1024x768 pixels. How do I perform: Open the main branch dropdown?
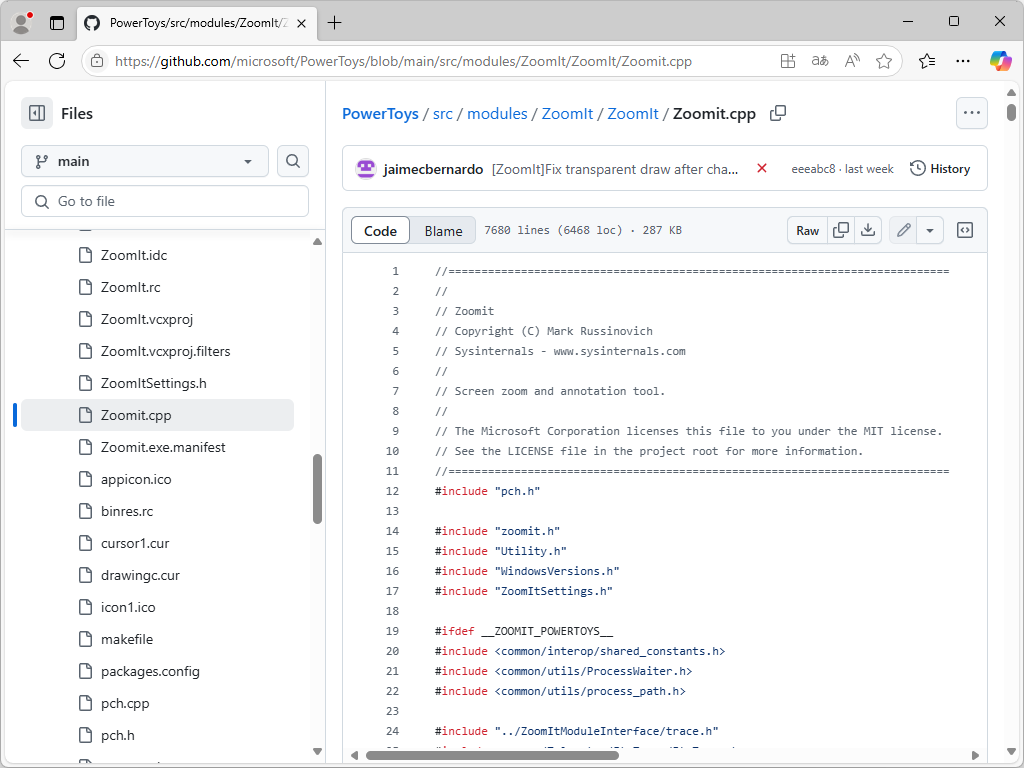144,161
